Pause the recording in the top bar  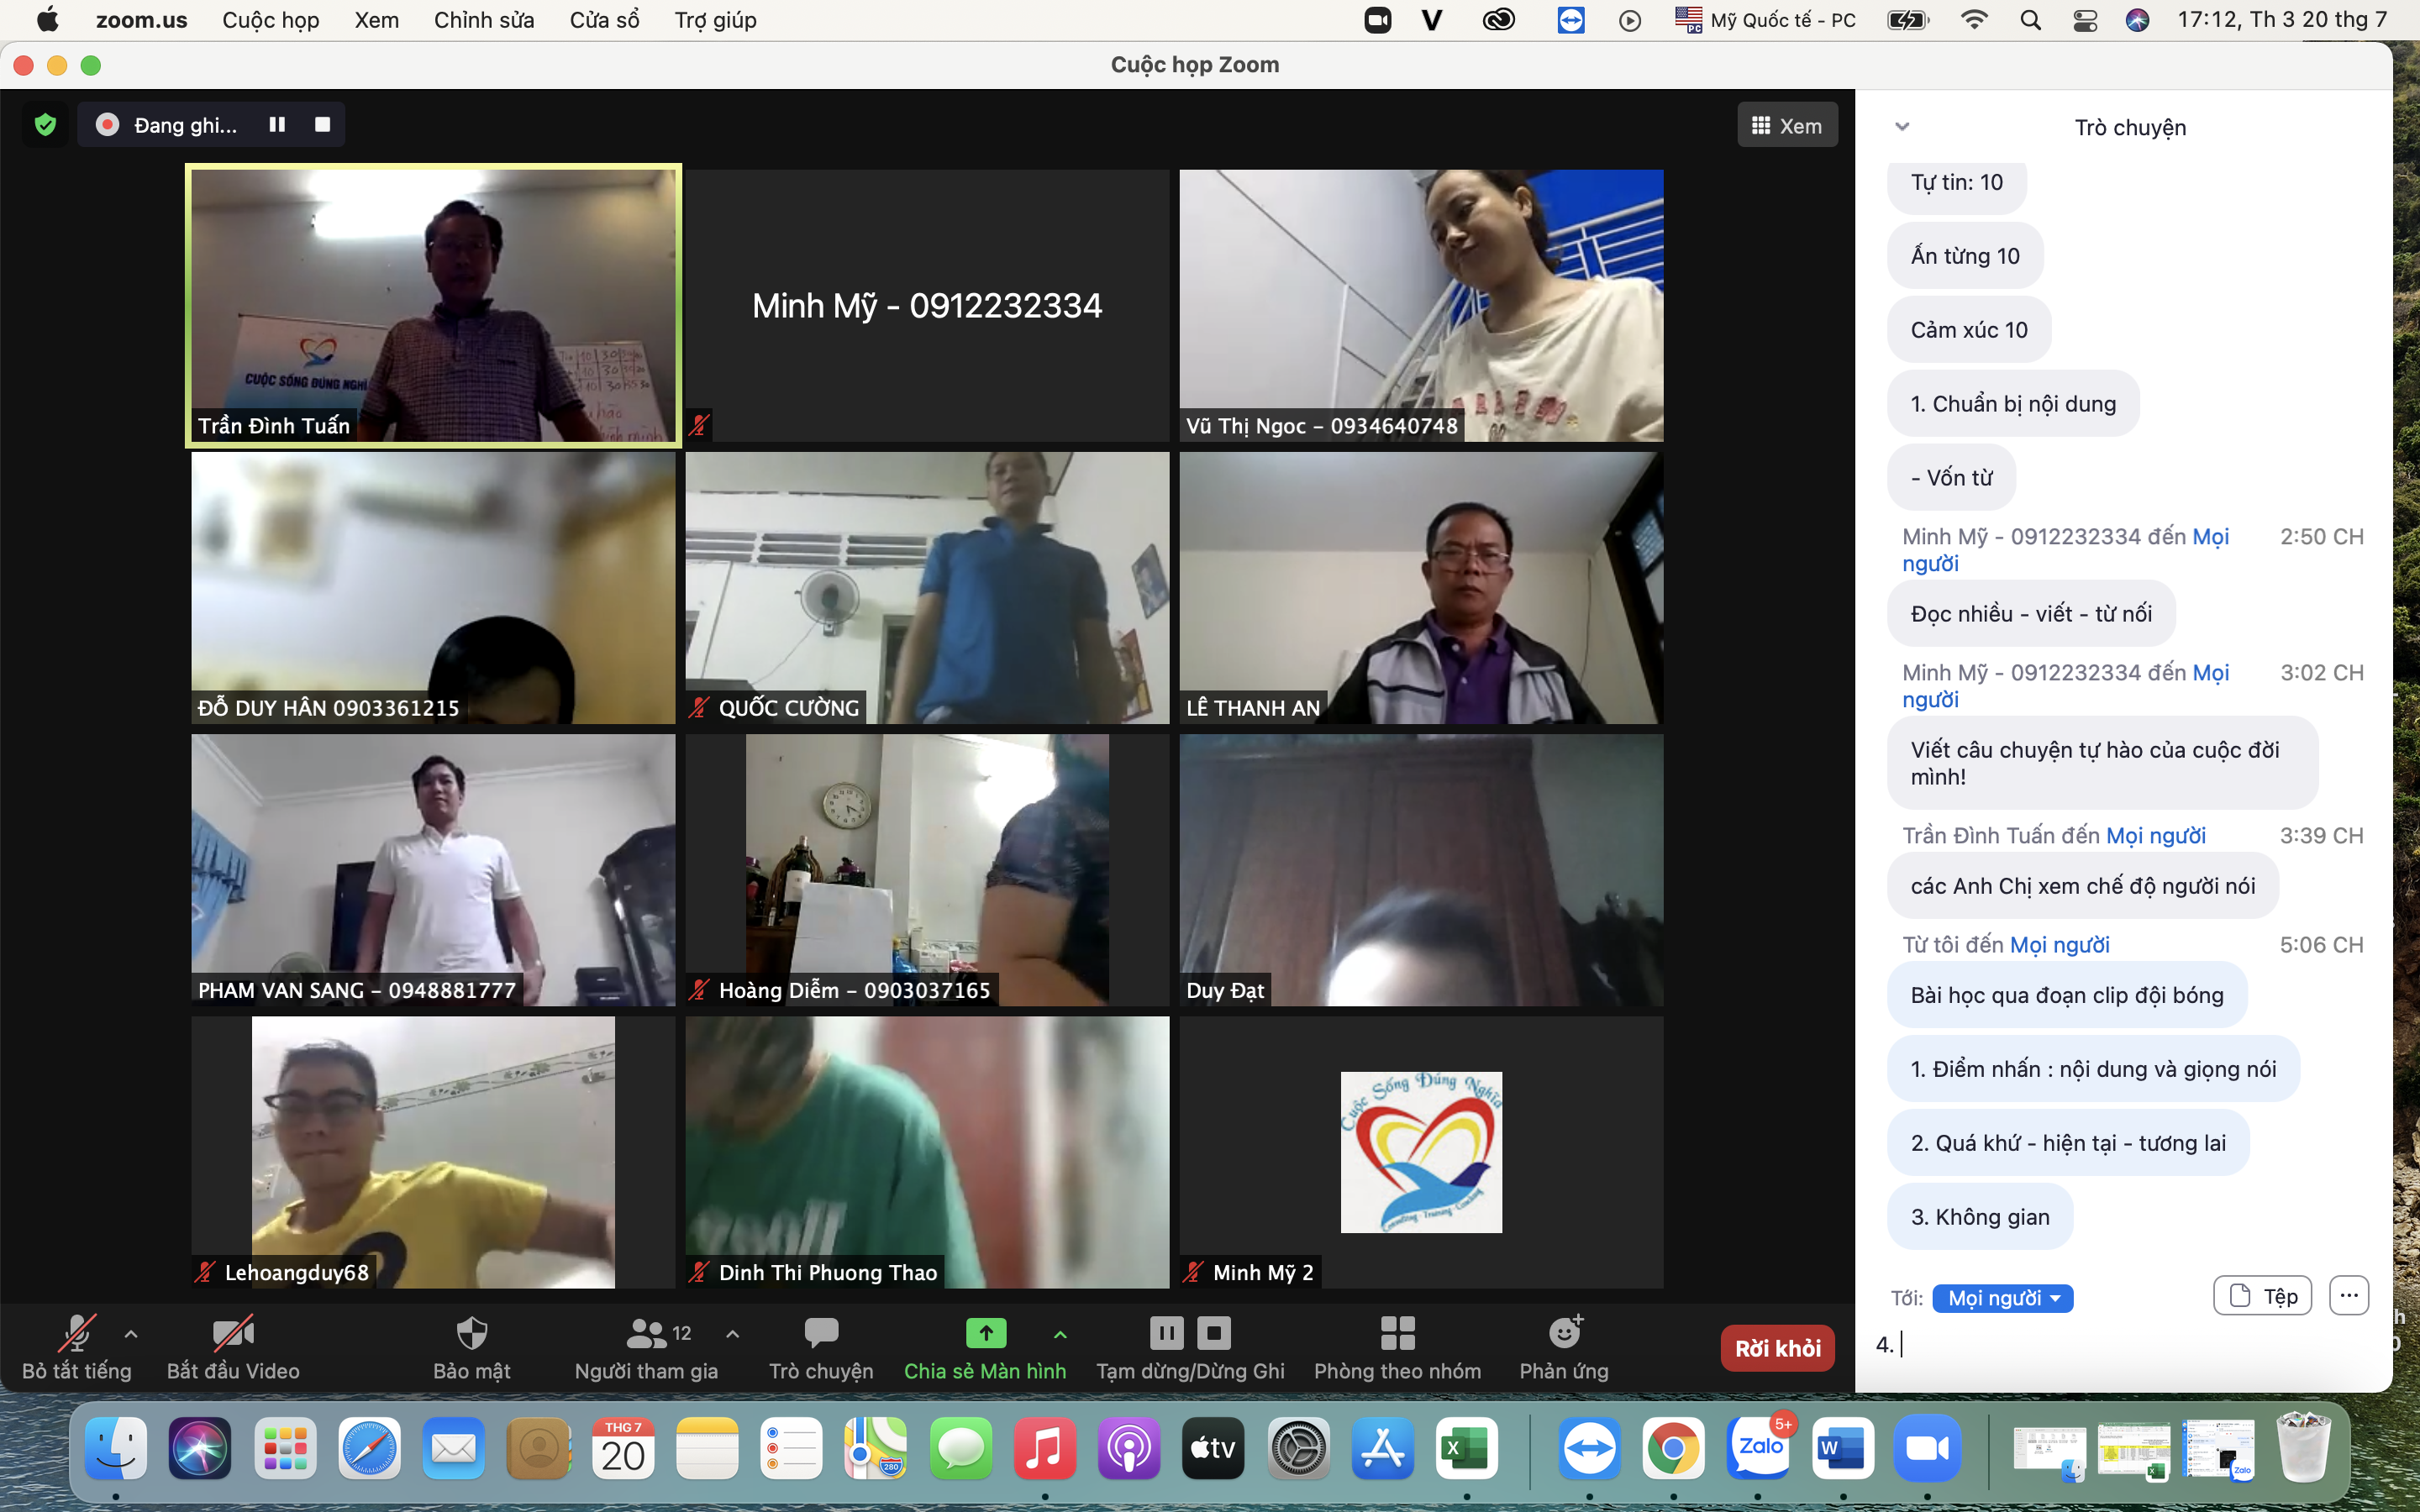(277, 125)
